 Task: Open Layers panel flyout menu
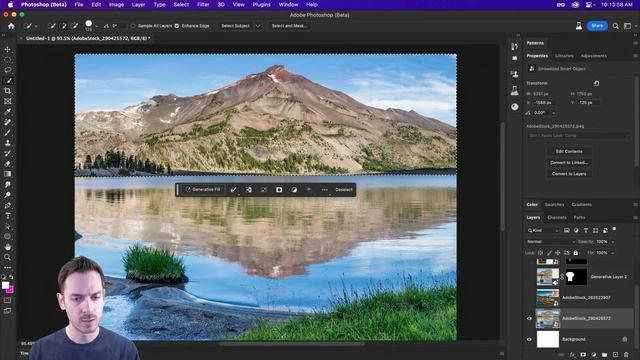[636, 218]
